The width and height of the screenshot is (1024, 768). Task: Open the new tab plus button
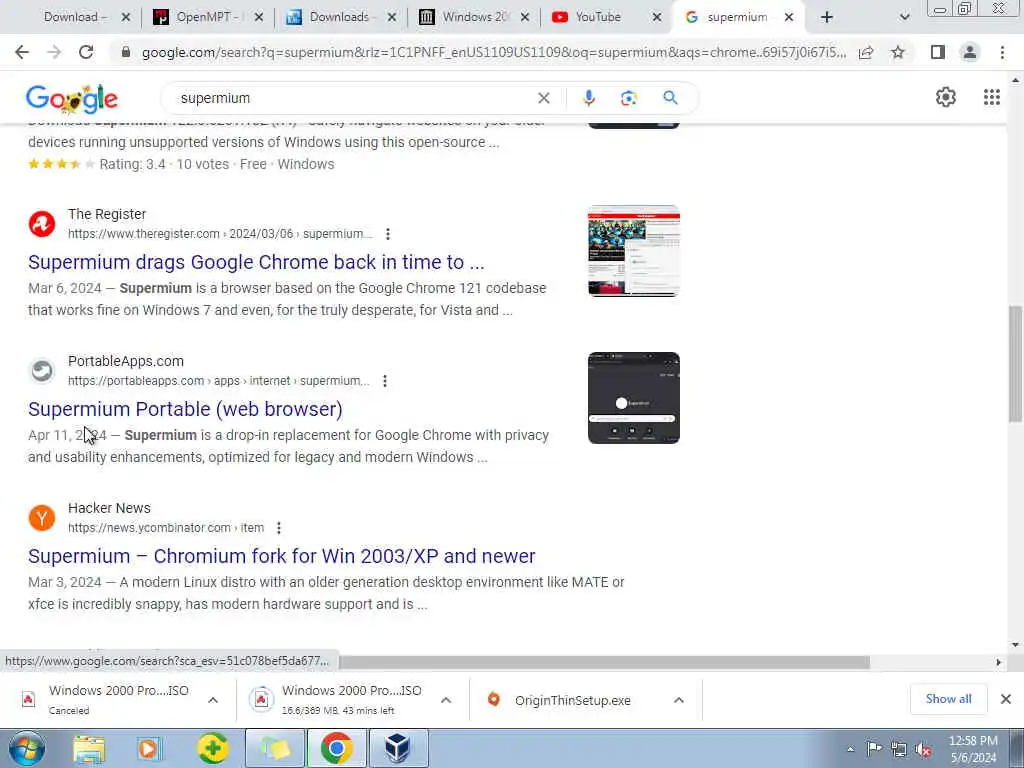(x=827, y=18)
